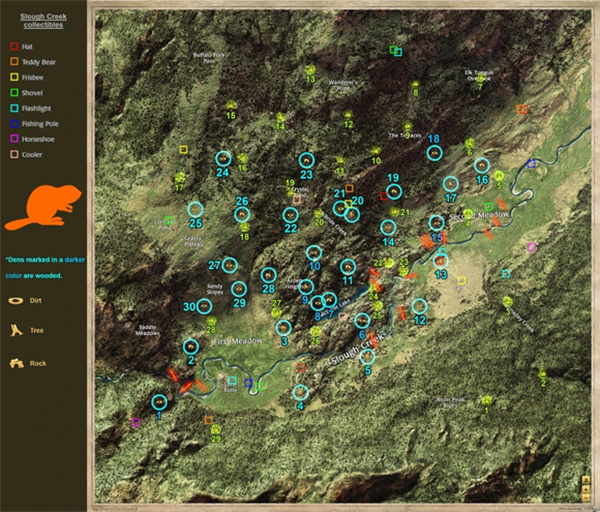The image size is (600, 512).
Task: Click the red Hat swatch in legend
Action: [x=11, y=45]
